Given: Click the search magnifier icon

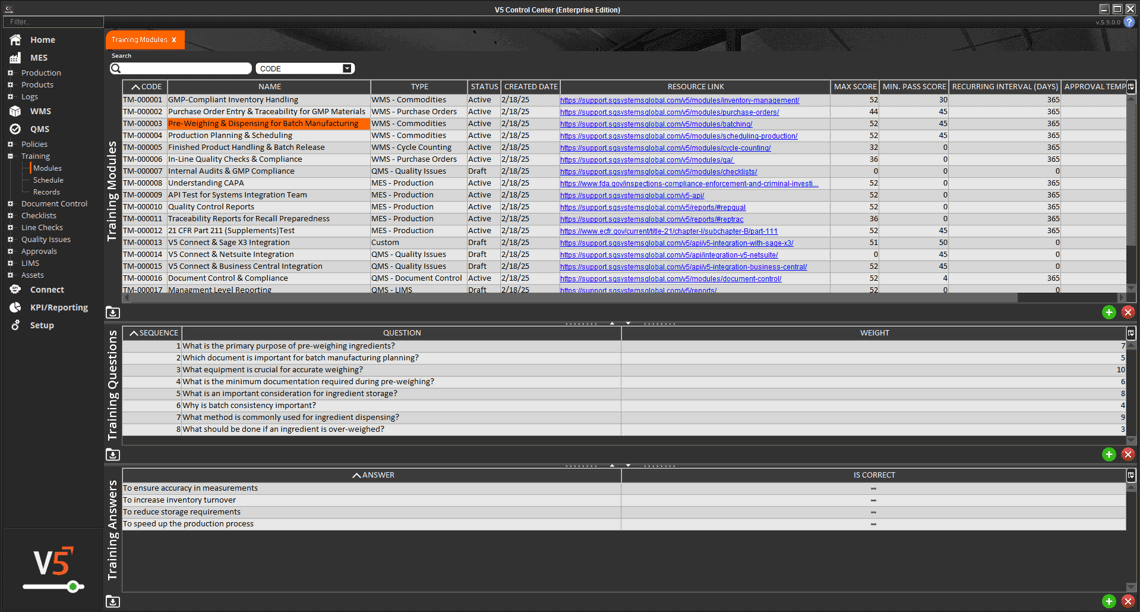Looking at the screenshot, I should coord(116,68).
